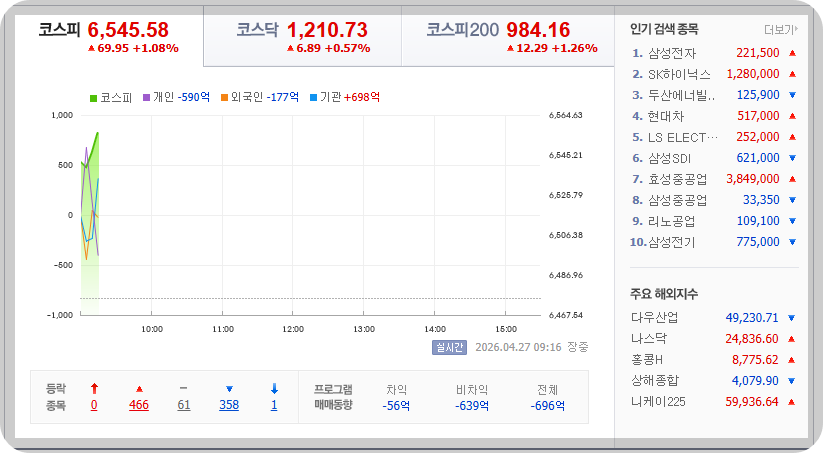Open the 더보기 link for popular stocks
The width and height of the screenshot is (823, 453).
[780, 30]
